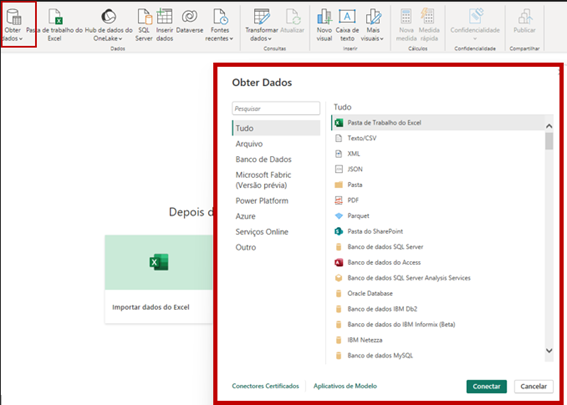
Task: Select the Parquet connector
Action: [x=438, y=216]
